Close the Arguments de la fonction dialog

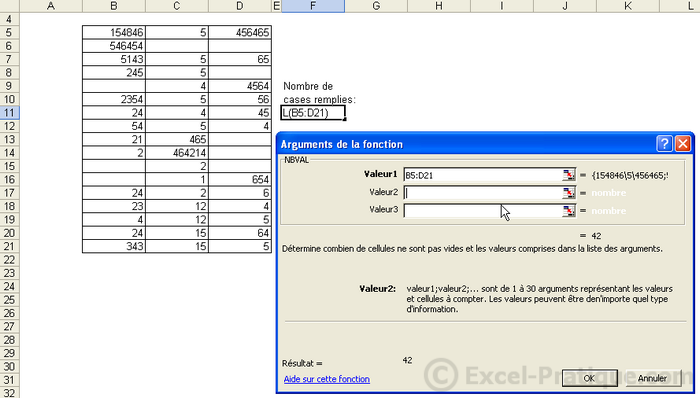pyautogui.click(x=683, y=144)
